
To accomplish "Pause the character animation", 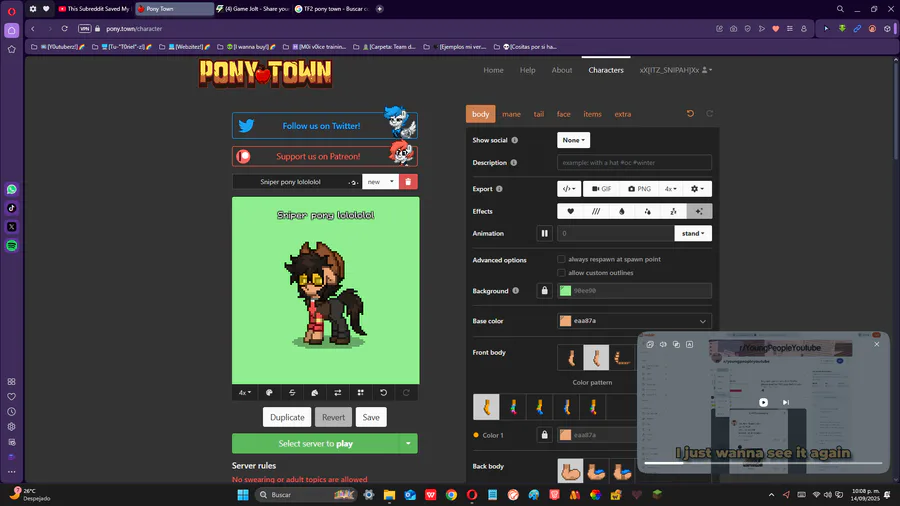I will coord(545,233).
